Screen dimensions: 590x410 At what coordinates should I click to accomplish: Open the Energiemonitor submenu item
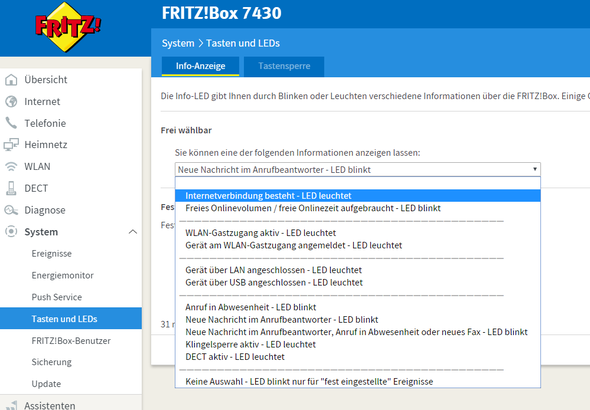pyautogui.click(x=62, y=275)
